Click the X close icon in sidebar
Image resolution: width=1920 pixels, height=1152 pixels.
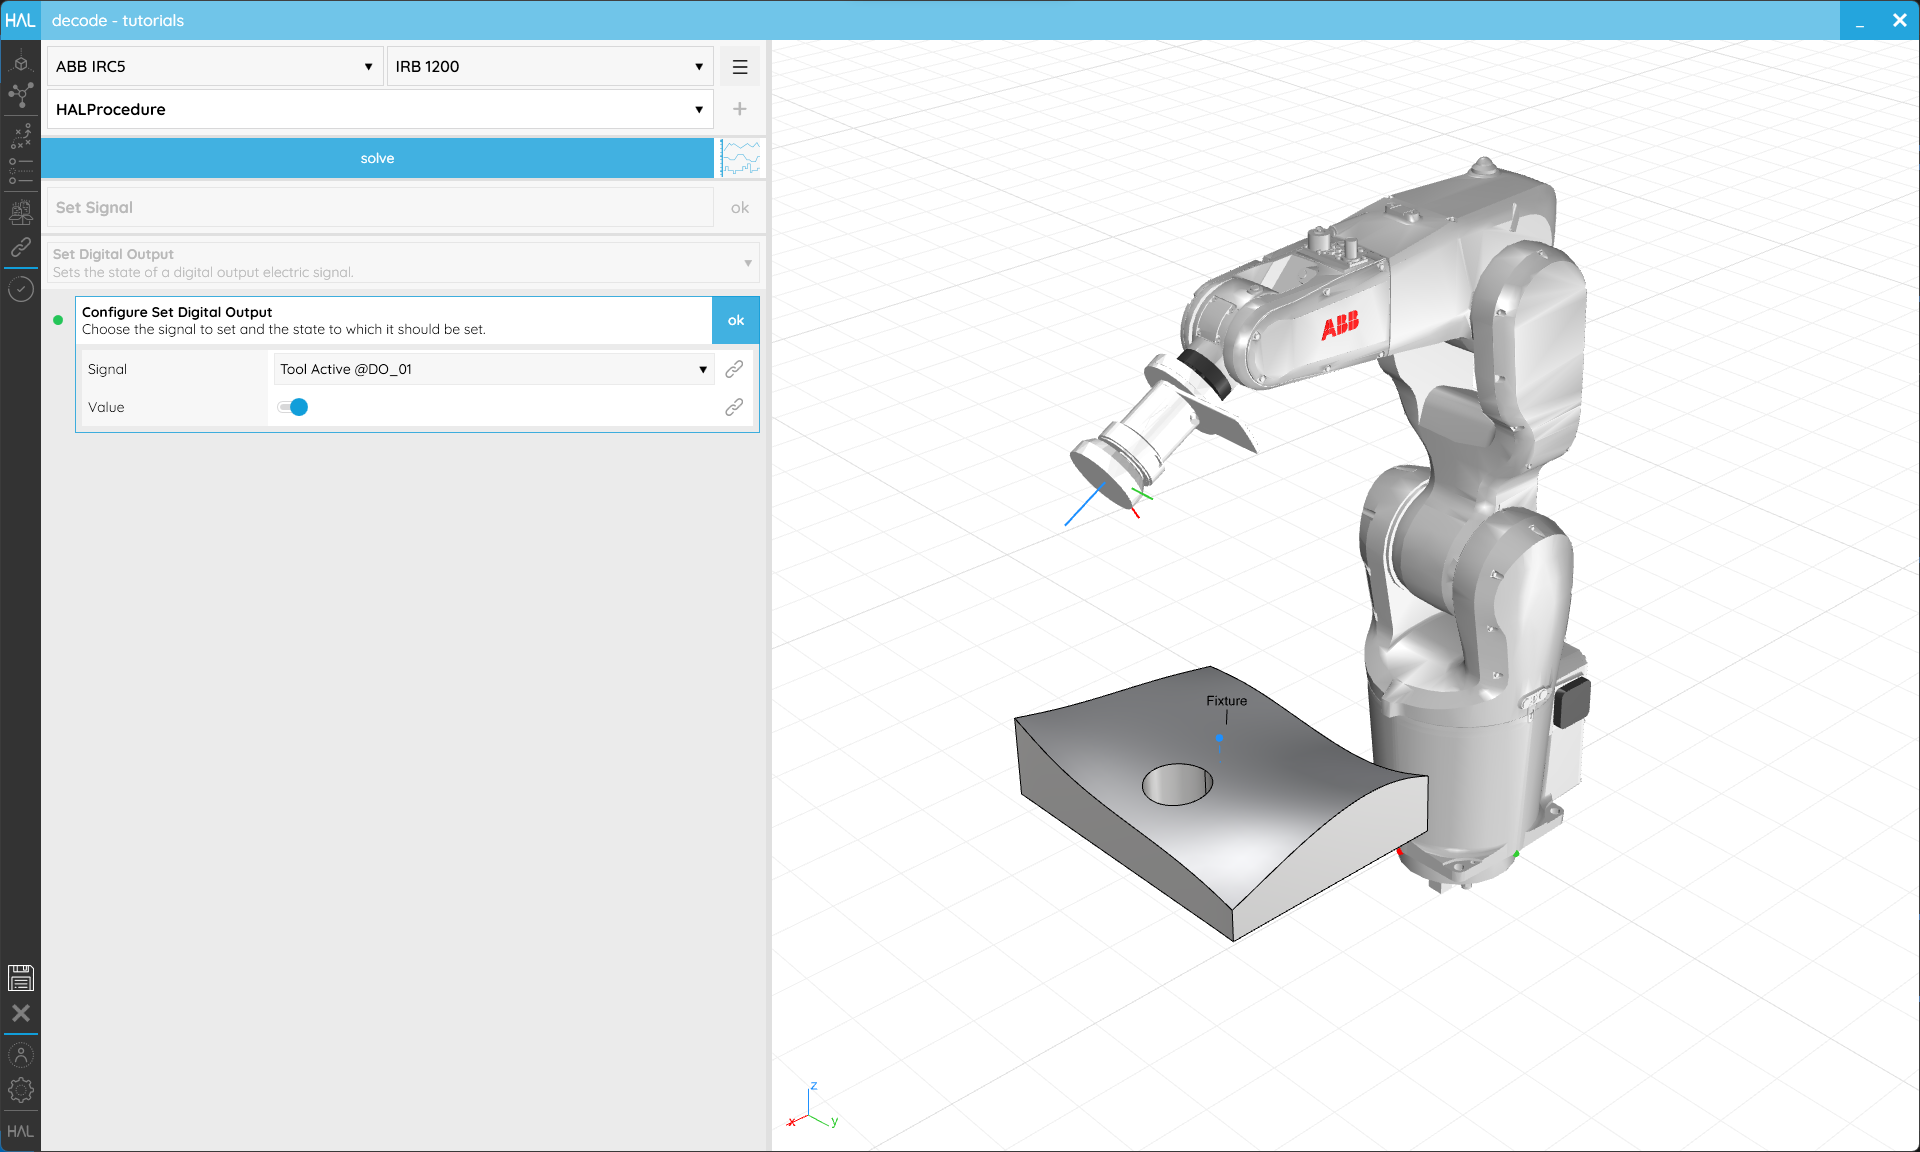(20, 1013)
